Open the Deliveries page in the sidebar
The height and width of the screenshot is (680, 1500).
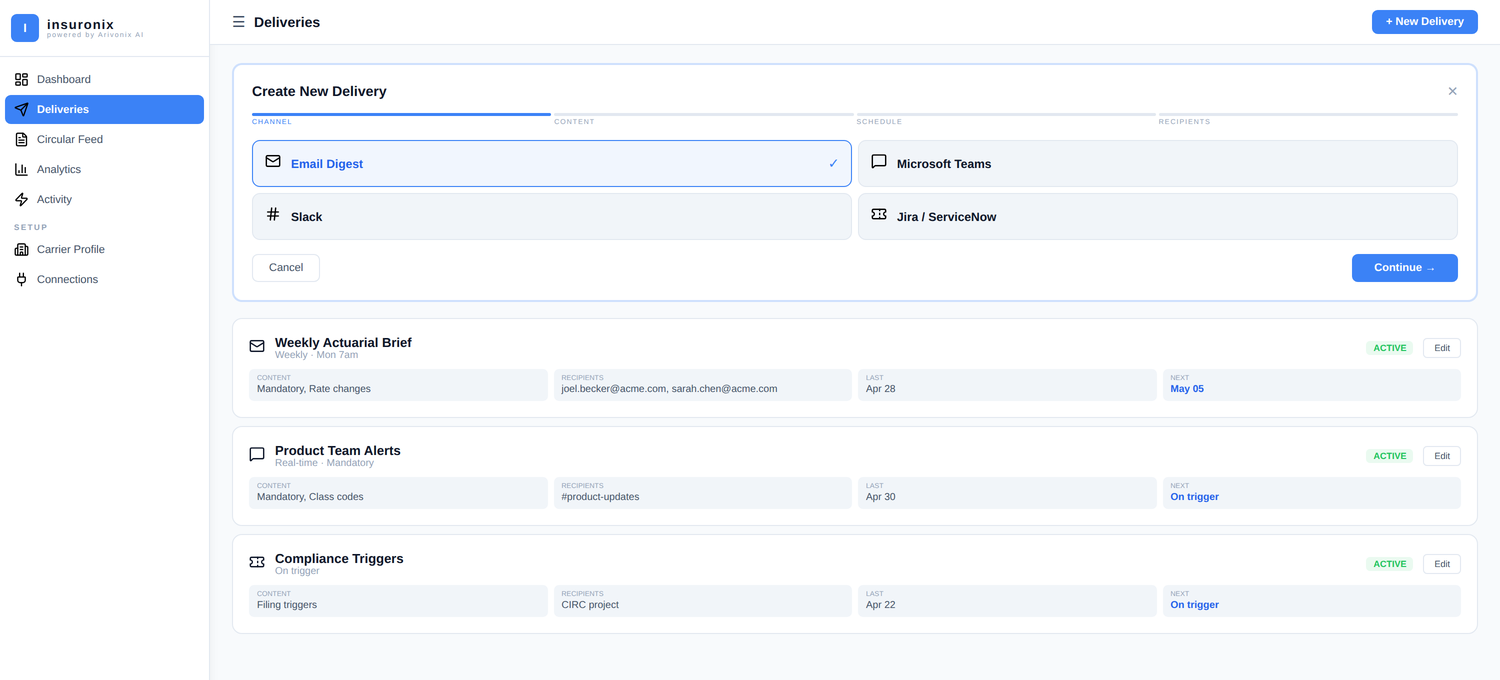coord(104,109)
